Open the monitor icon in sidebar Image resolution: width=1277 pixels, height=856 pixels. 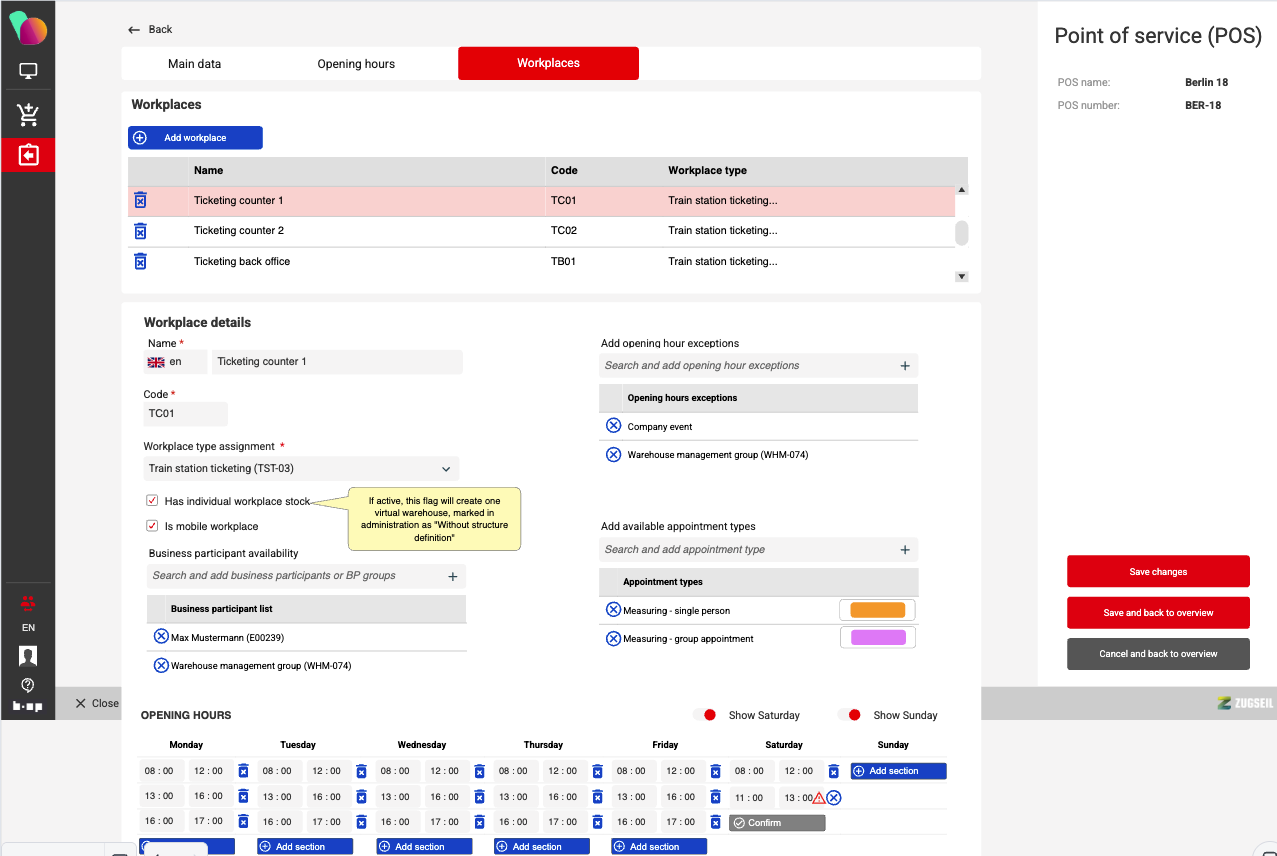point(28,72)
